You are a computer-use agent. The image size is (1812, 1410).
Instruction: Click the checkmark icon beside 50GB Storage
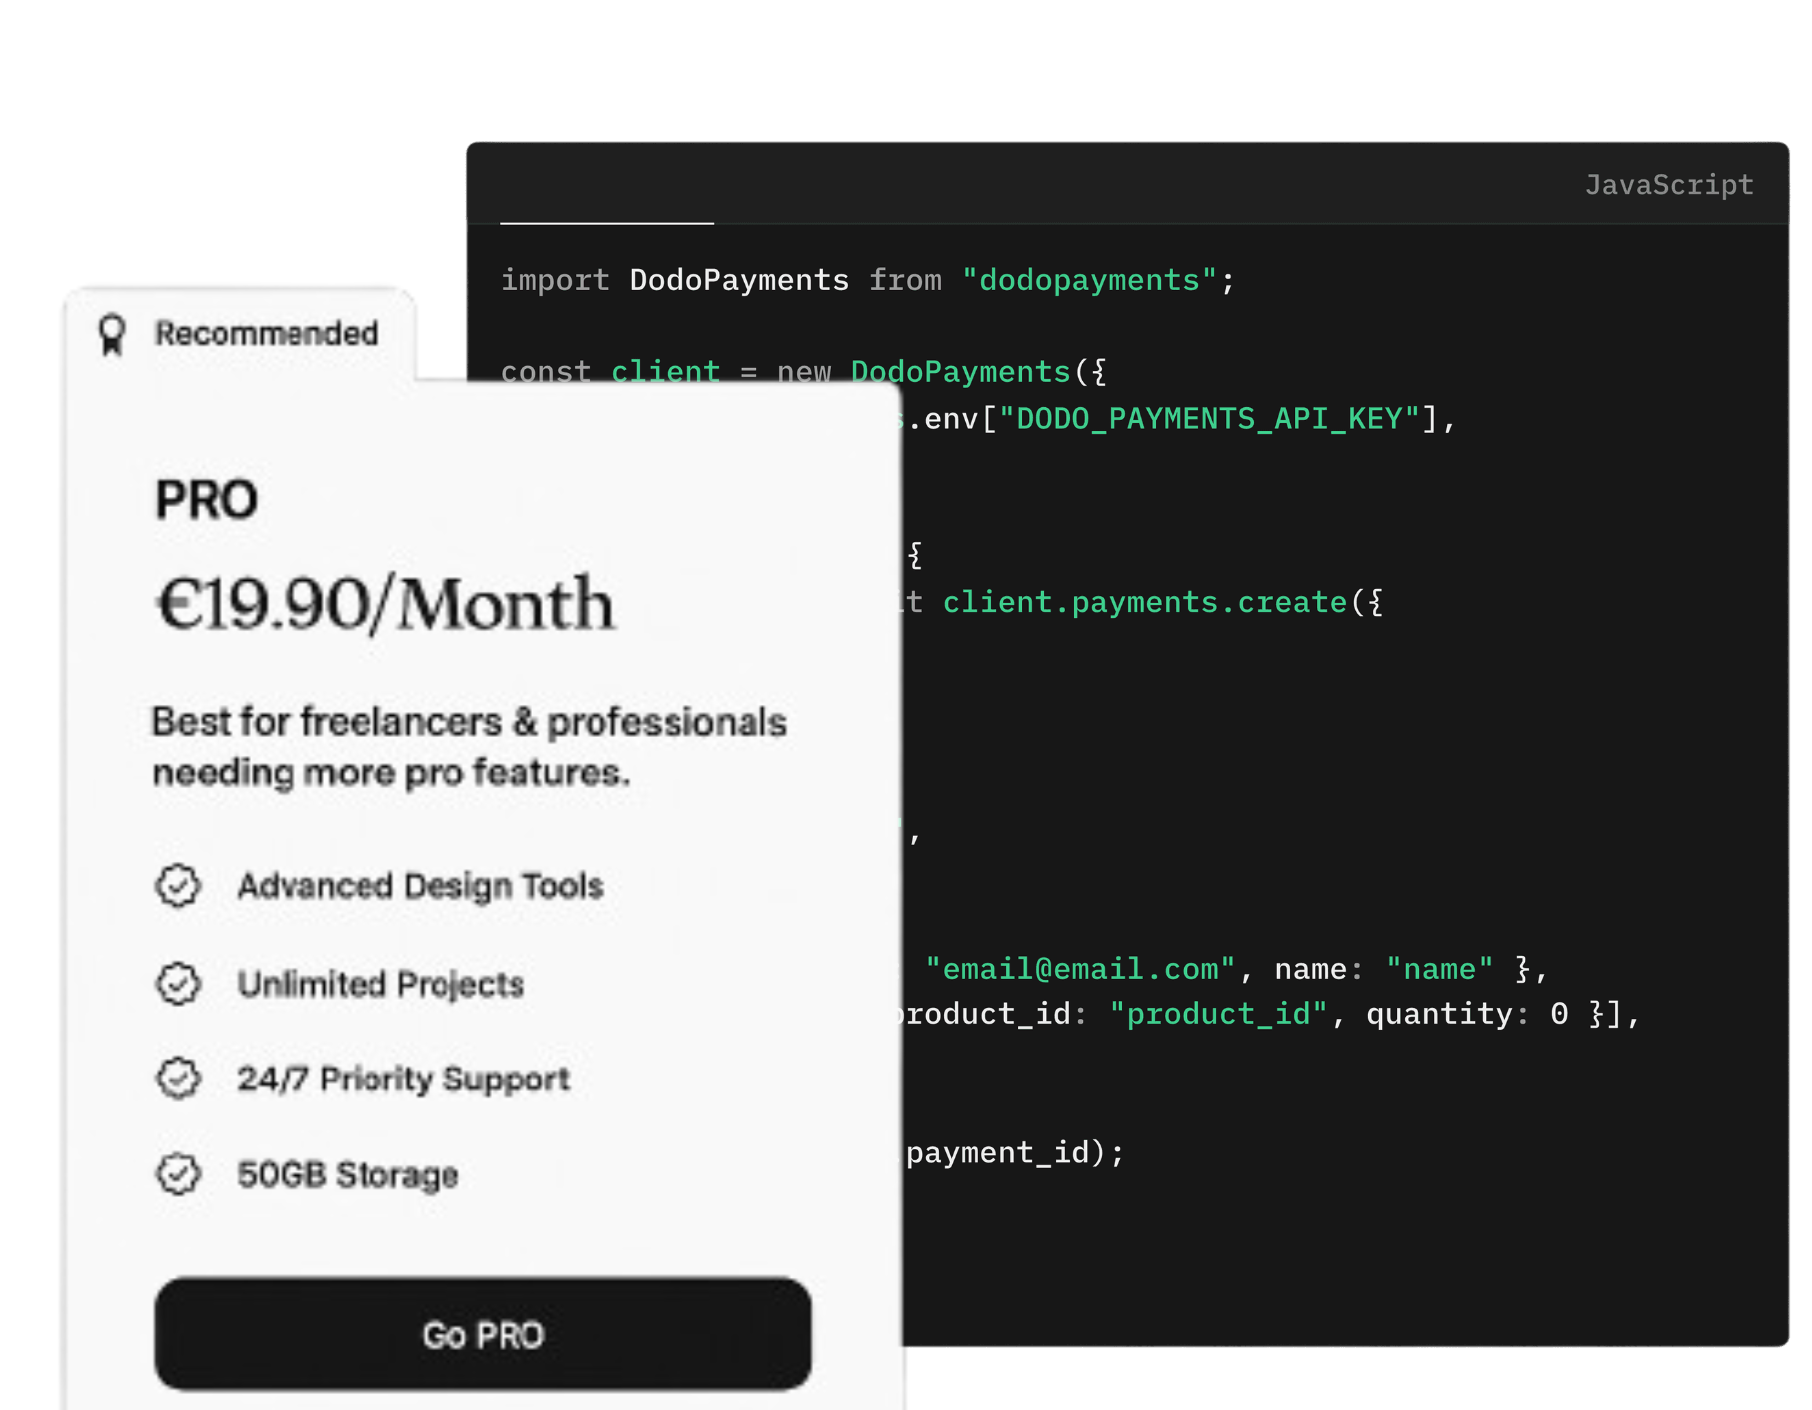point(178,1174)
